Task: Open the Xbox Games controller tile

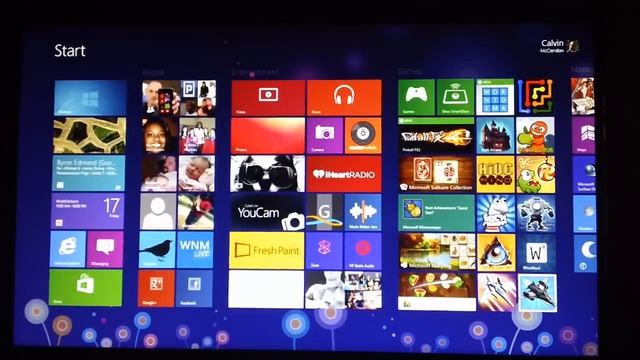Action: [416, 97]
